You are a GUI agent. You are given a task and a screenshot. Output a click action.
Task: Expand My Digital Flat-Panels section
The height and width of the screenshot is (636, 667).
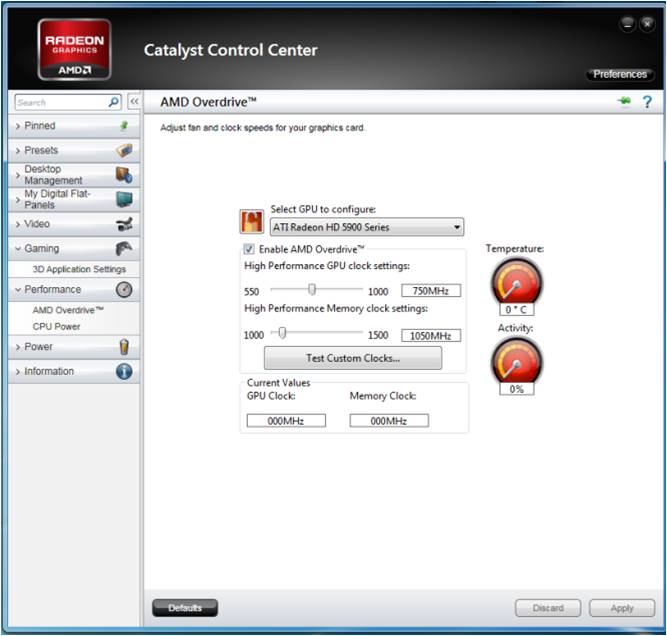click(74, 199)
